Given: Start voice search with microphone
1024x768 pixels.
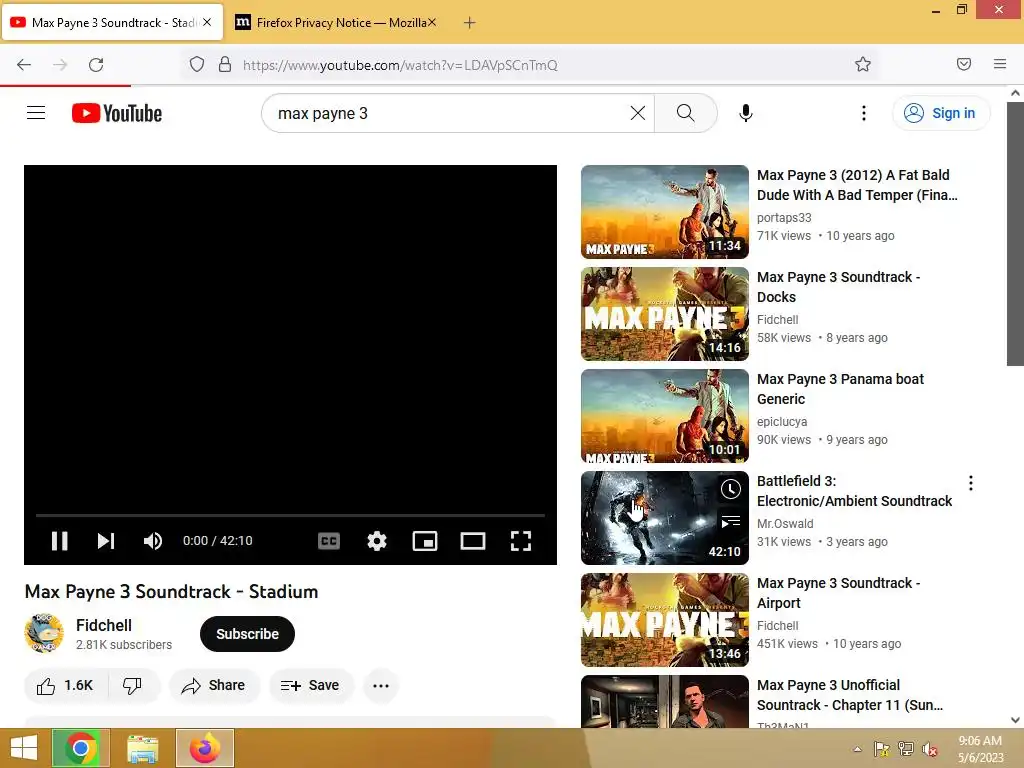Looking at the screenshot, I should (746, 113).
